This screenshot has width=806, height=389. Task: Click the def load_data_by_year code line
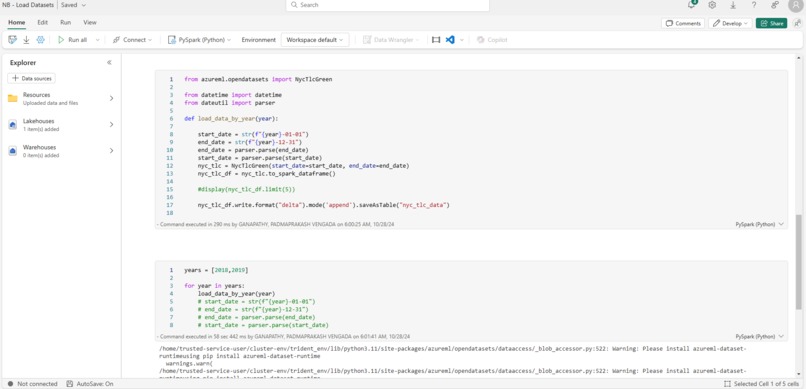click(231, 118)
